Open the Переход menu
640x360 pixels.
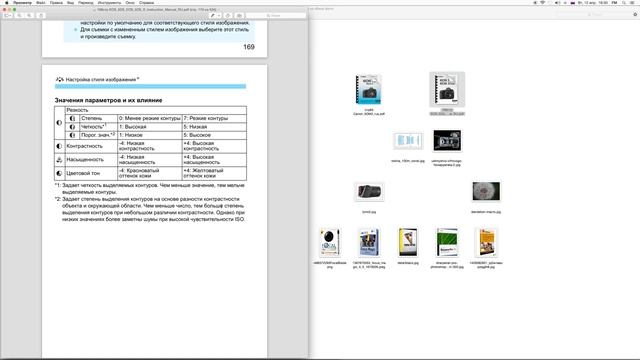(x=85, y=2)
